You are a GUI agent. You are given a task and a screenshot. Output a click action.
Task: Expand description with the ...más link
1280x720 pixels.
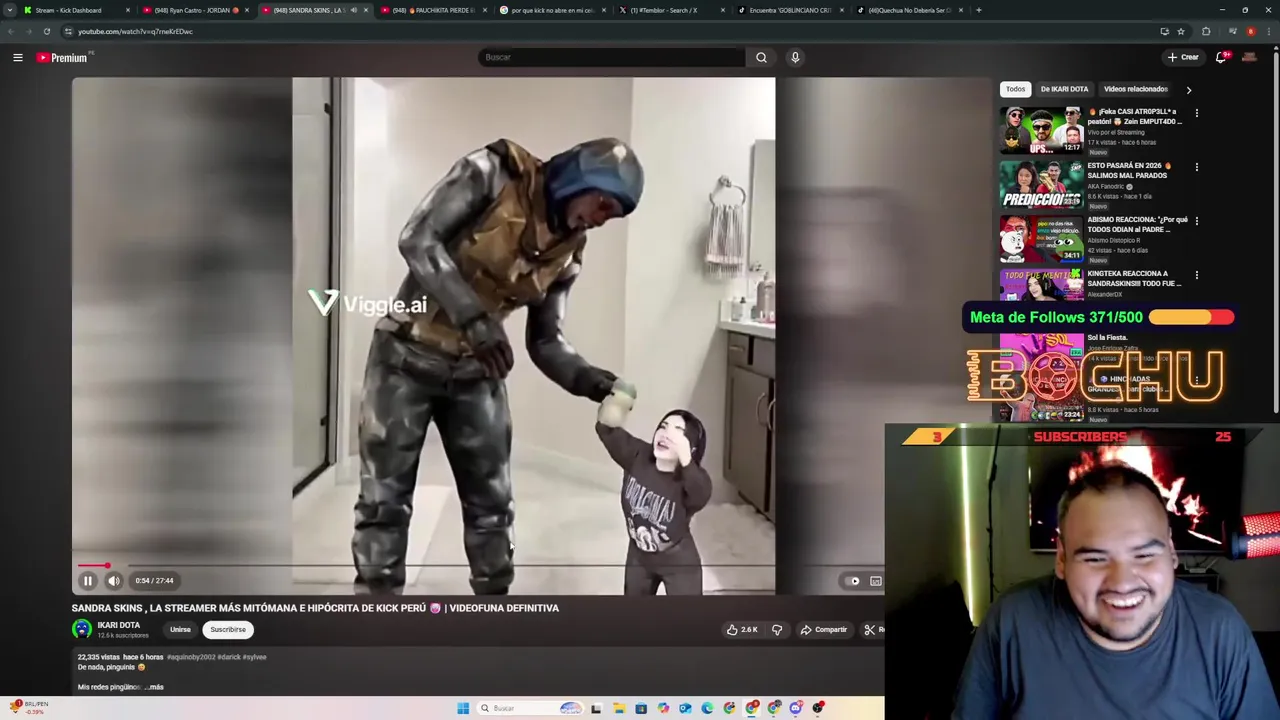[154, 687]
